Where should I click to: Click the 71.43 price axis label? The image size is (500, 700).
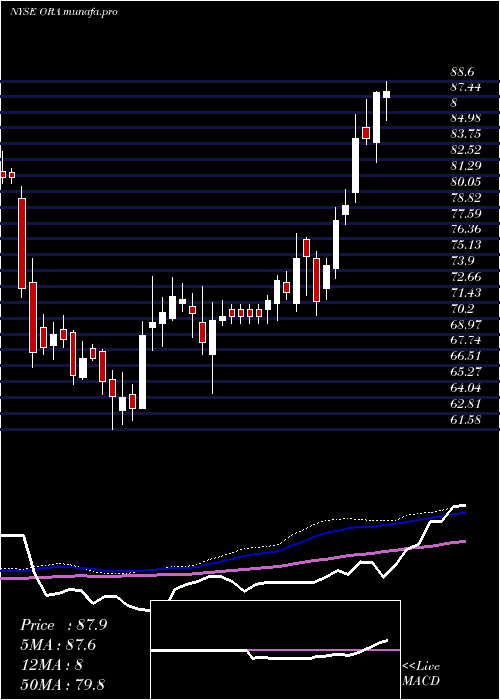(465, 293)
